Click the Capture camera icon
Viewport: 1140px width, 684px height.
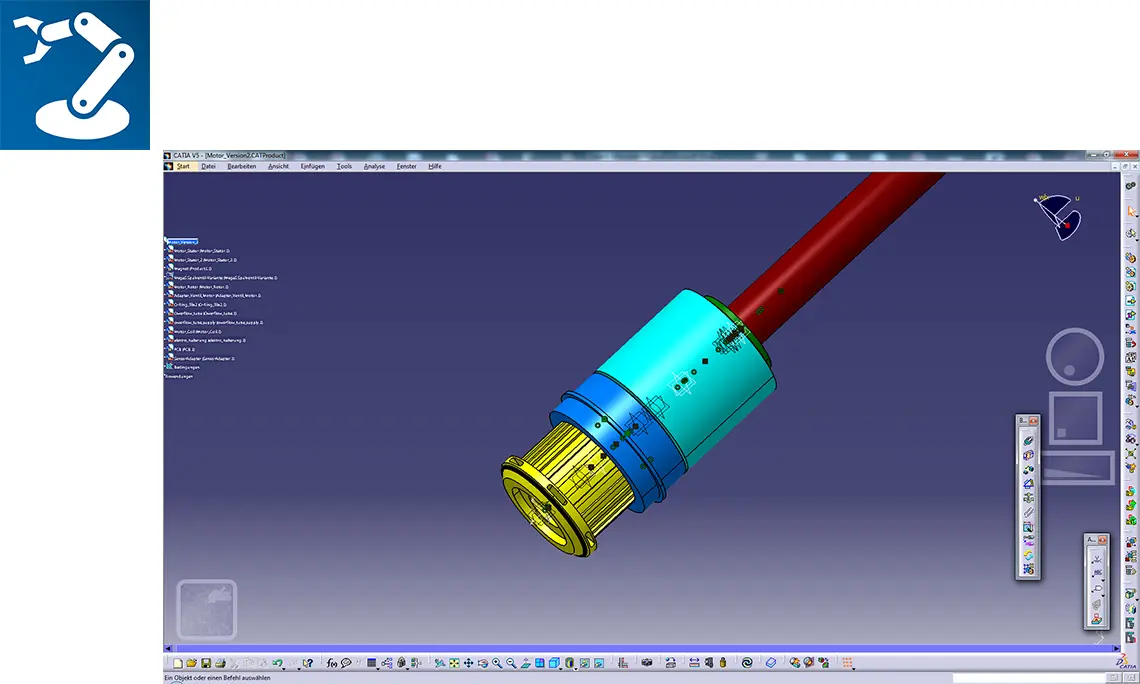click(x=646, y=663)
